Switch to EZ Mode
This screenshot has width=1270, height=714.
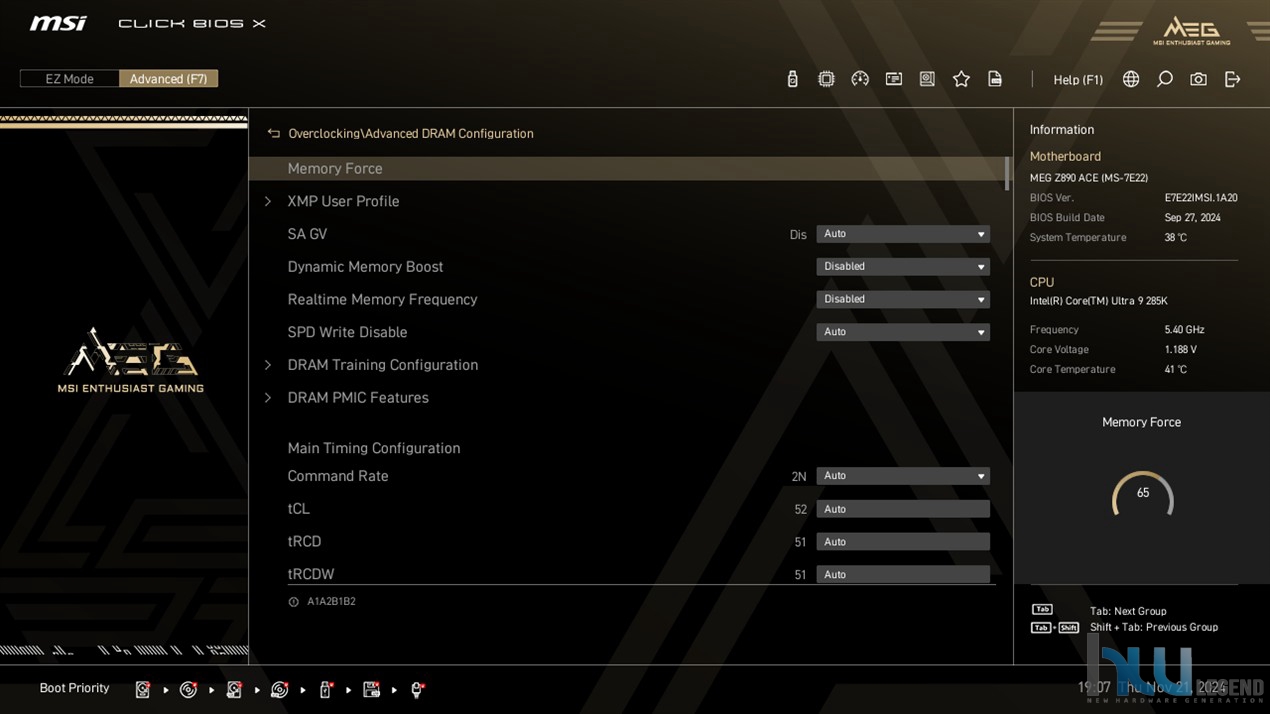[x=70, y=79]
